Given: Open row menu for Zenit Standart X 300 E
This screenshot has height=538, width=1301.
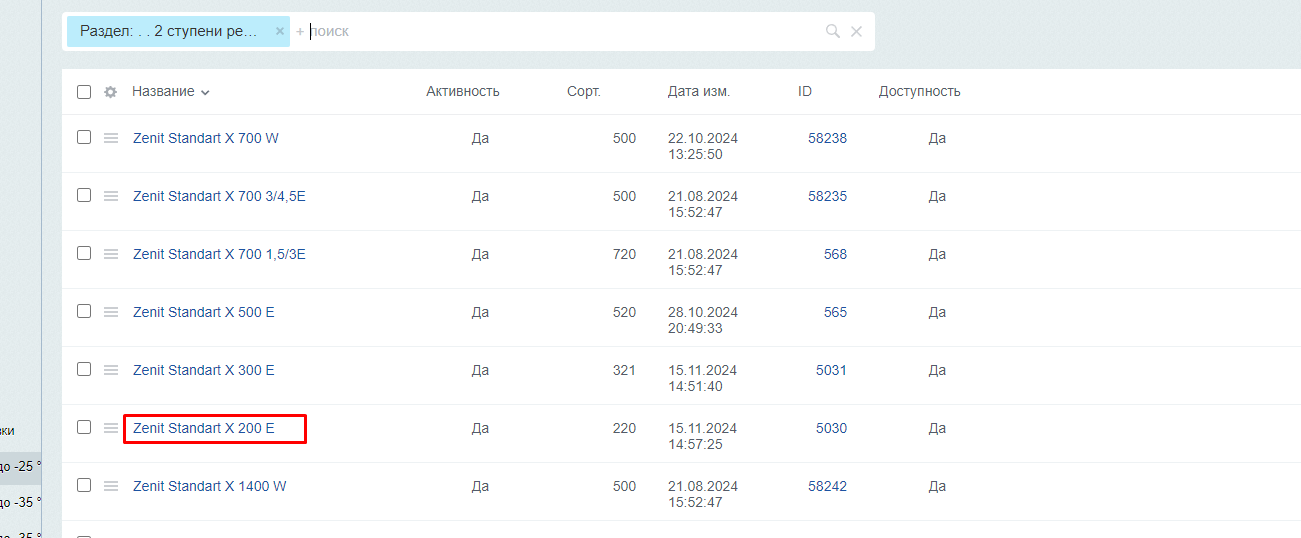Looking at the screenshot, I should pyautogui.click(x=111, y=370).
